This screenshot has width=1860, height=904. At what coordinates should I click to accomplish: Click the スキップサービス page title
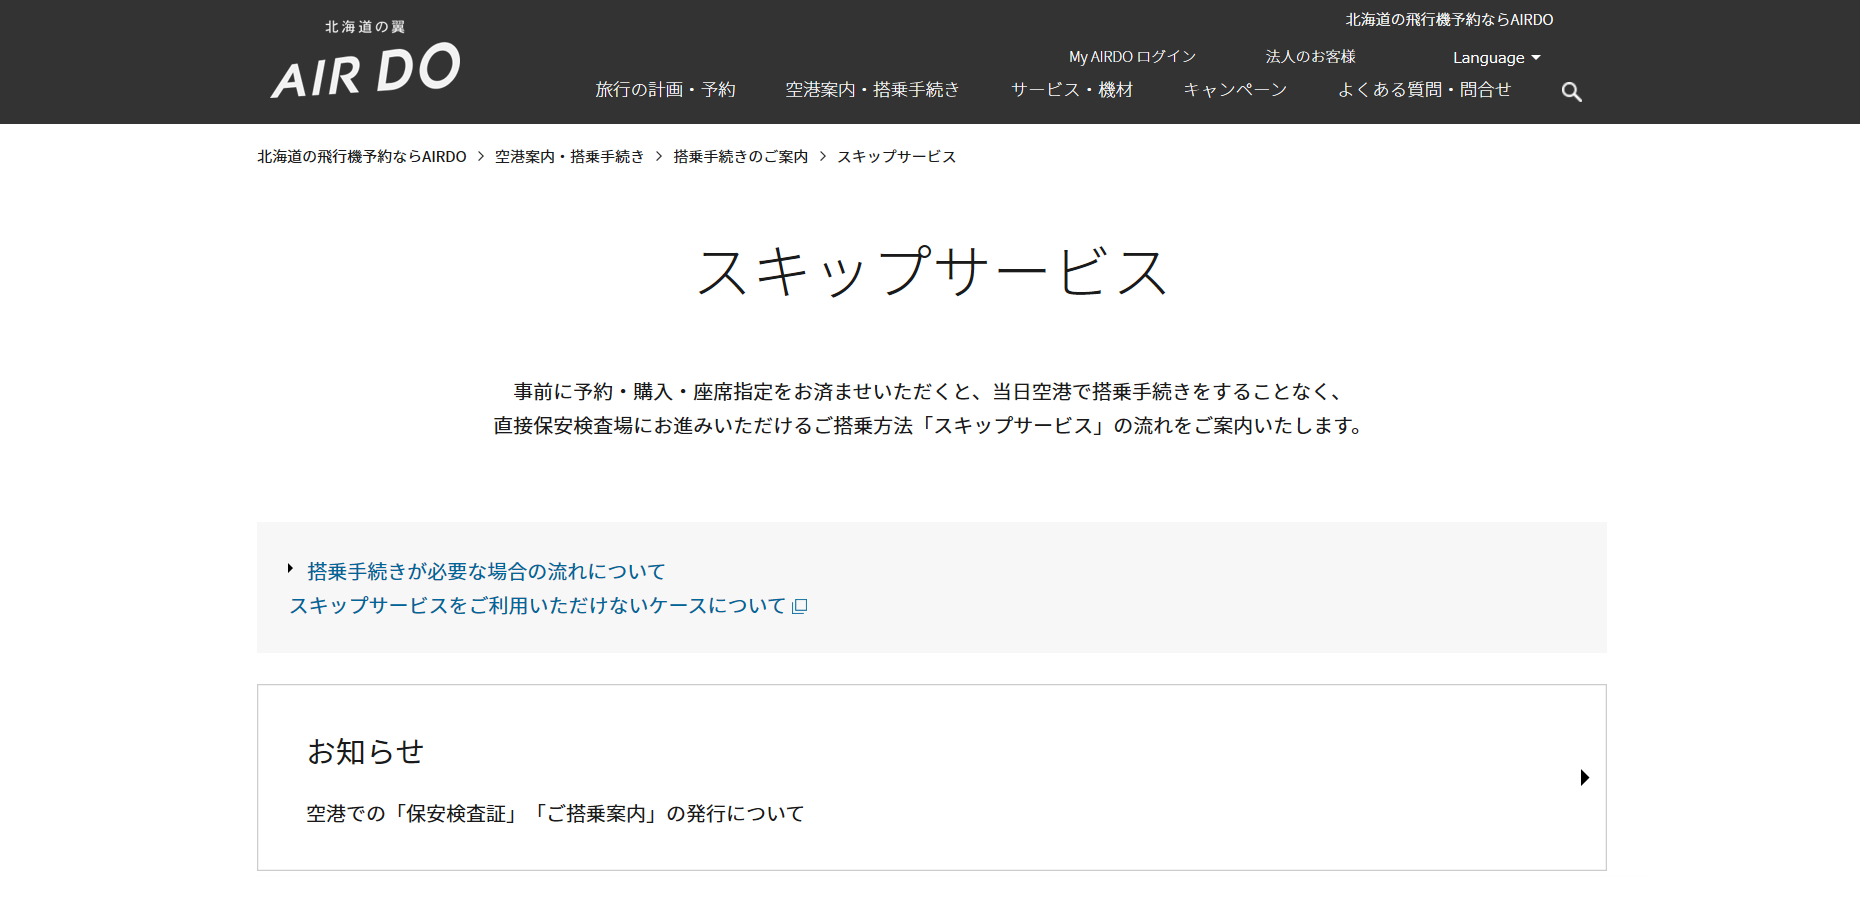coord(932,272)
